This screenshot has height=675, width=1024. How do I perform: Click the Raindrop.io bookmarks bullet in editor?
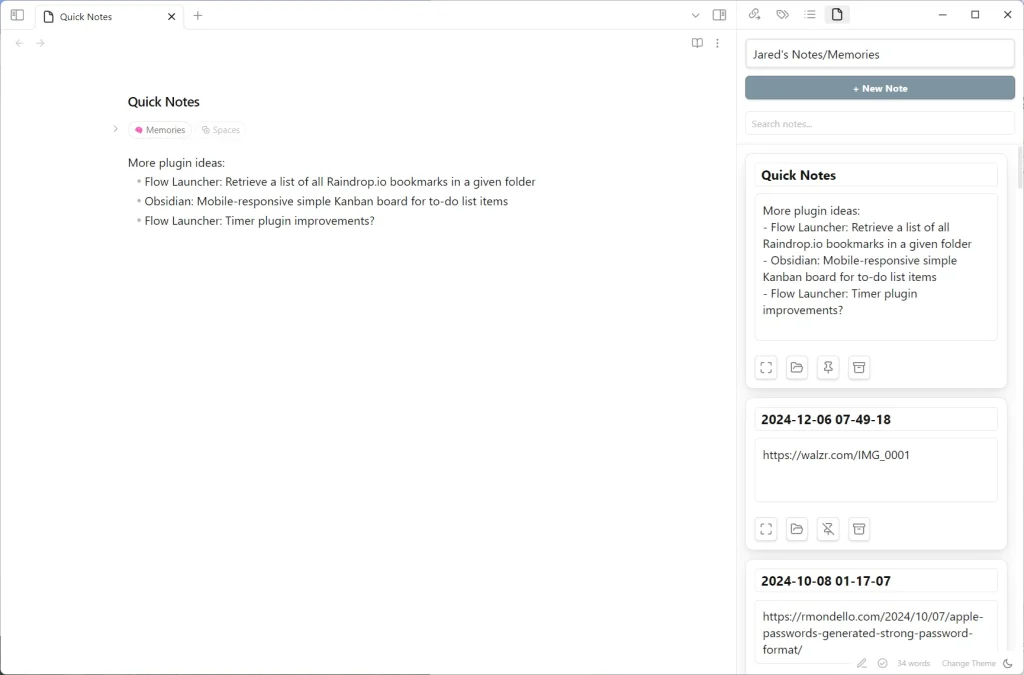click(x=340, y=181)
